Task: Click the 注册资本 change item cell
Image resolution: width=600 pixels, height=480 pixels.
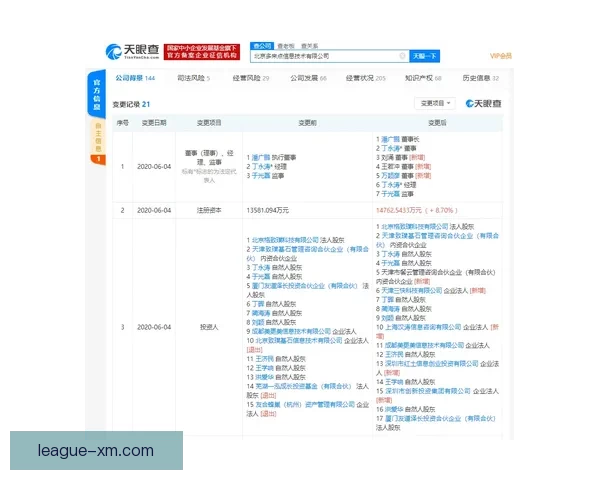Action: click(x=209, y=211)
